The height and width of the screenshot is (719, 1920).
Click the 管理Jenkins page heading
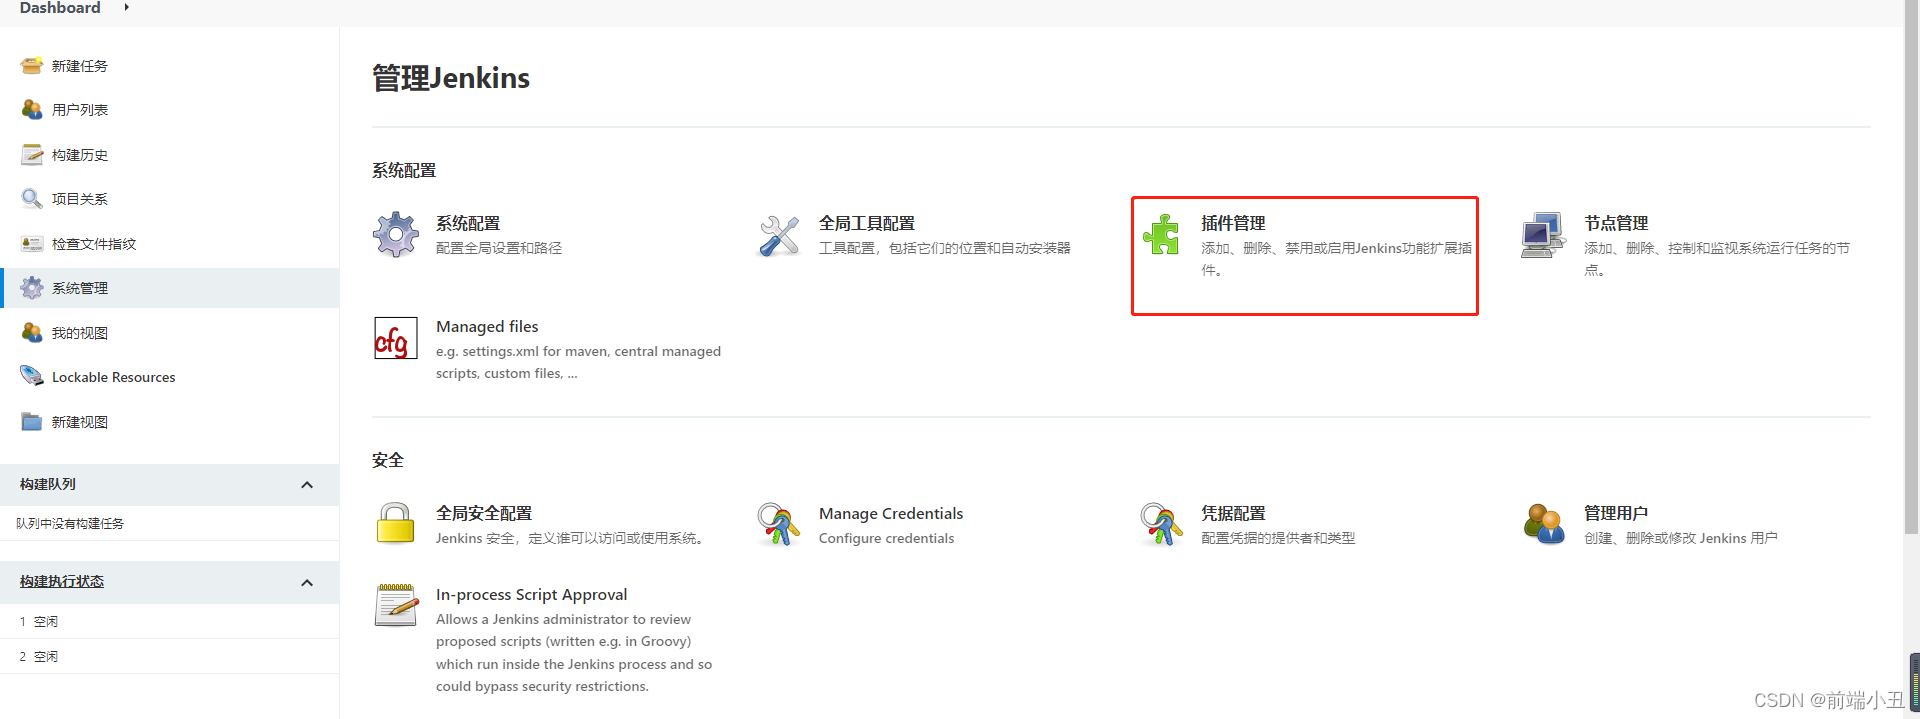click(x=451, y=78)
